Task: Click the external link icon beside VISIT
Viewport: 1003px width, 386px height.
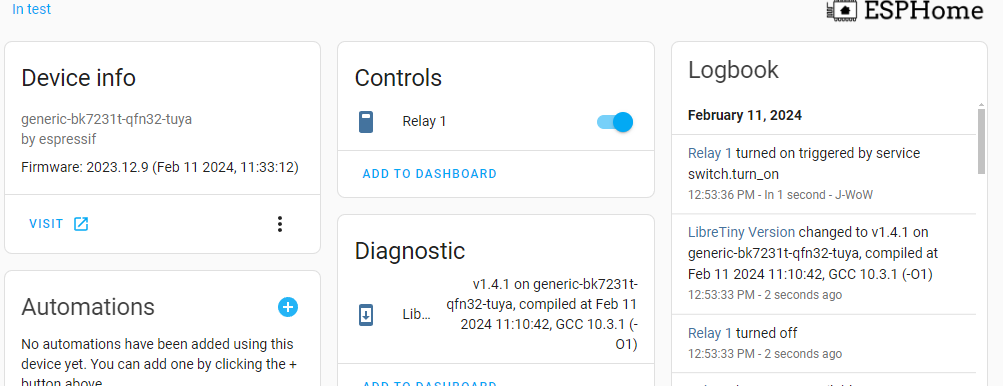Action: pyautogui.click(x=81, y=223)
